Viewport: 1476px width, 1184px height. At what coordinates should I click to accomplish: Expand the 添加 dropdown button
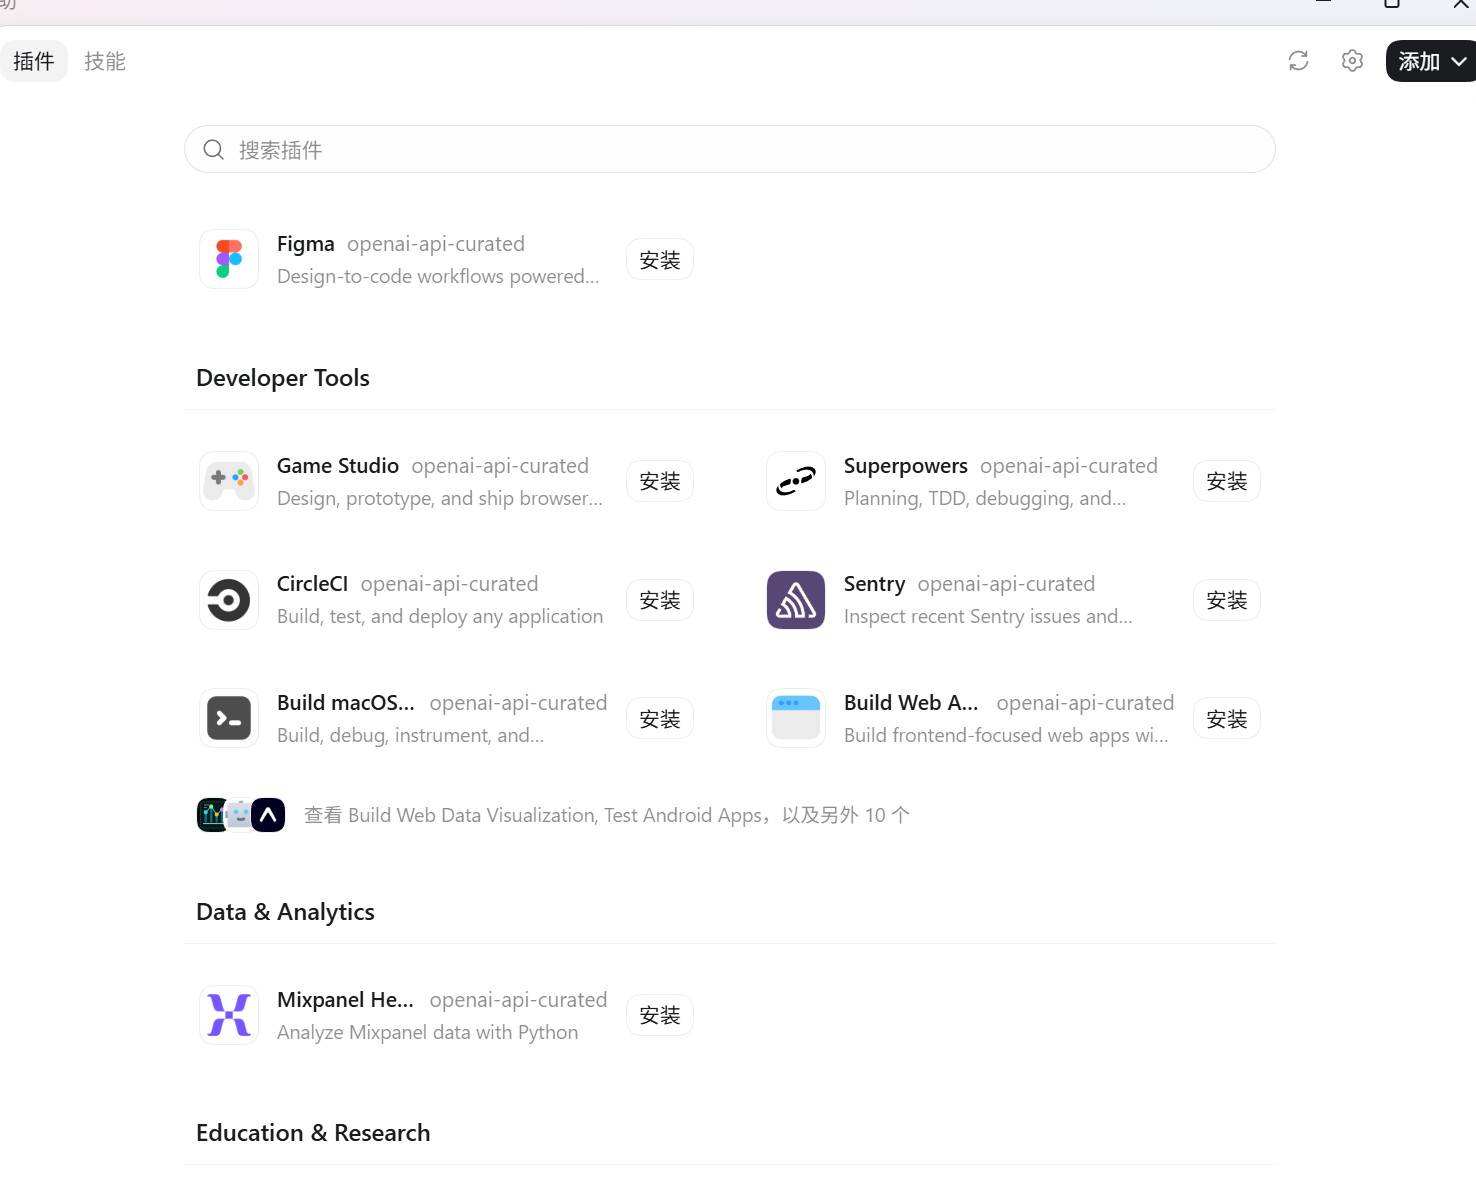click(x=1431, y=61)
